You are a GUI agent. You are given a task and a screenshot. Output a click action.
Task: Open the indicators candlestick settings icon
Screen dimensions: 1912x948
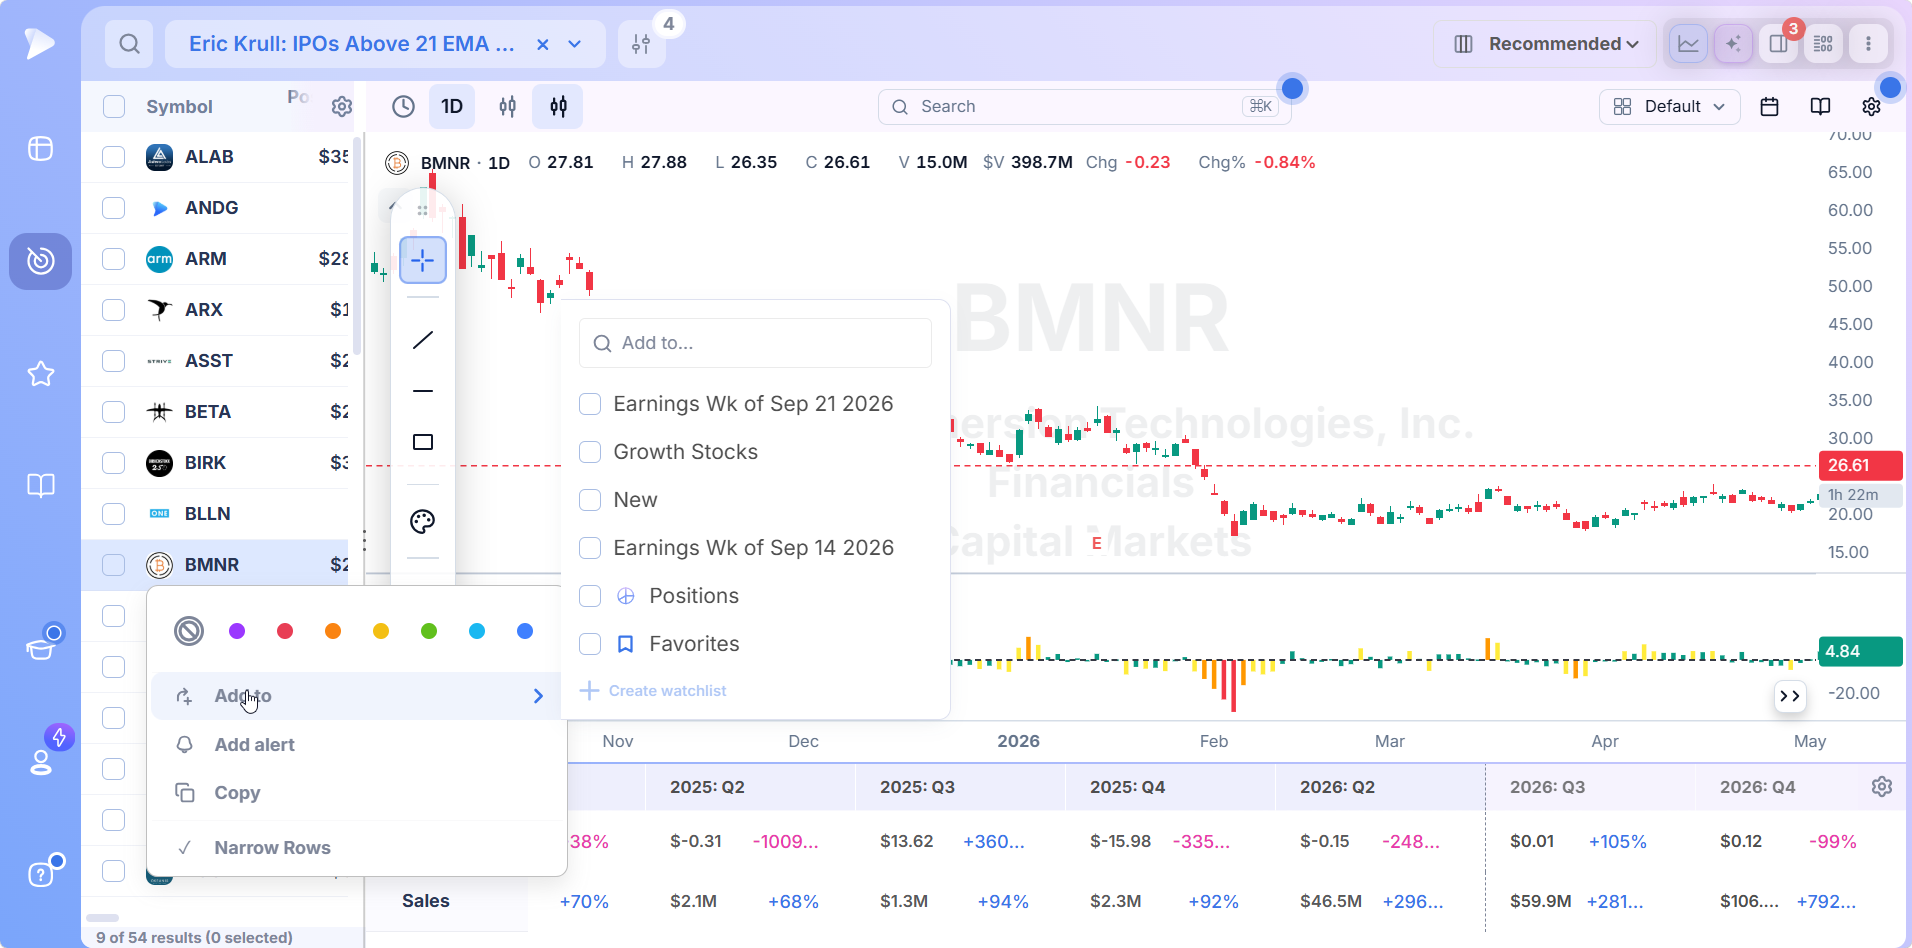(558, 107)
